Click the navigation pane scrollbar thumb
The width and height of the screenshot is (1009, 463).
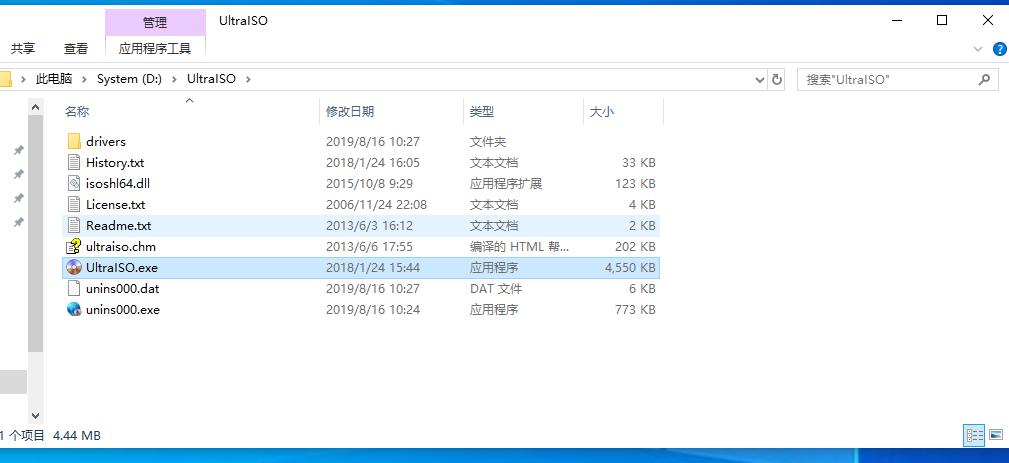pos(35,234)
